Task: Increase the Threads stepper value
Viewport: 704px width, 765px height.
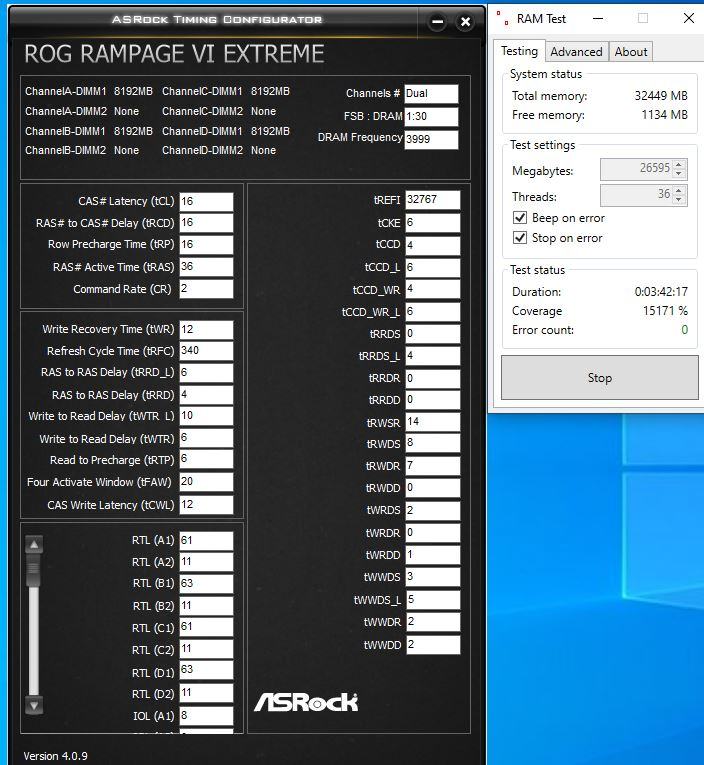Action: 679,190
